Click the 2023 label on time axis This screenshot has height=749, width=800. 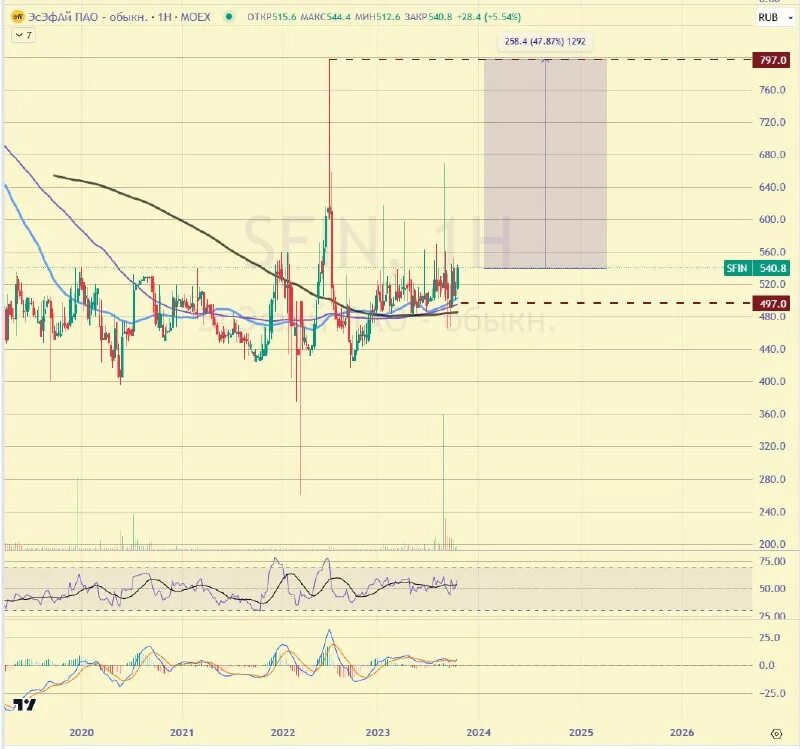[x=378, y=733]
